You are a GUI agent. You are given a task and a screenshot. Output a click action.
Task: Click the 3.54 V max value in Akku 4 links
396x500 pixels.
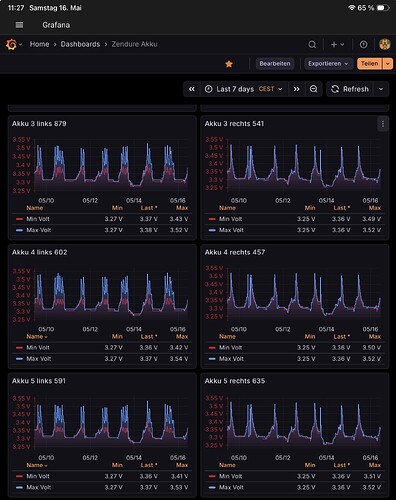click(x=179, y=359)
